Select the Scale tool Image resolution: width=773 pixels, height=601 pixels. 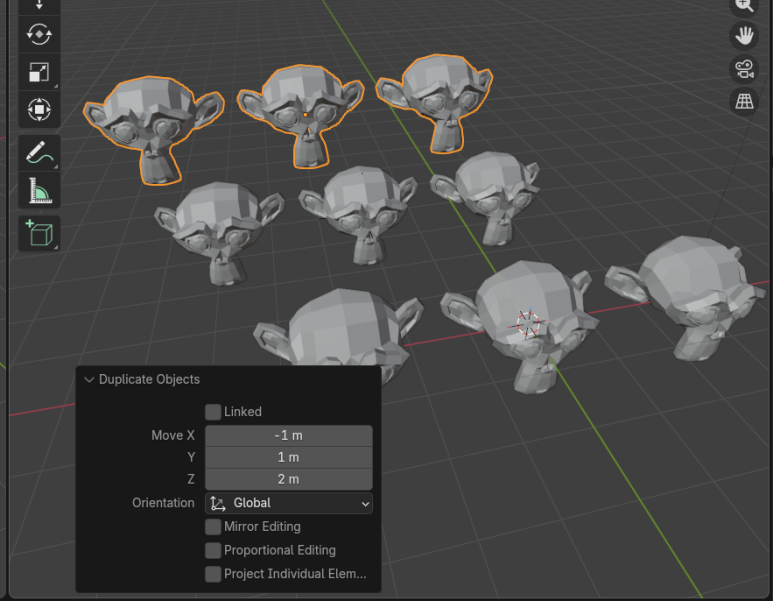pyautogui.click(x=39, y=72)
